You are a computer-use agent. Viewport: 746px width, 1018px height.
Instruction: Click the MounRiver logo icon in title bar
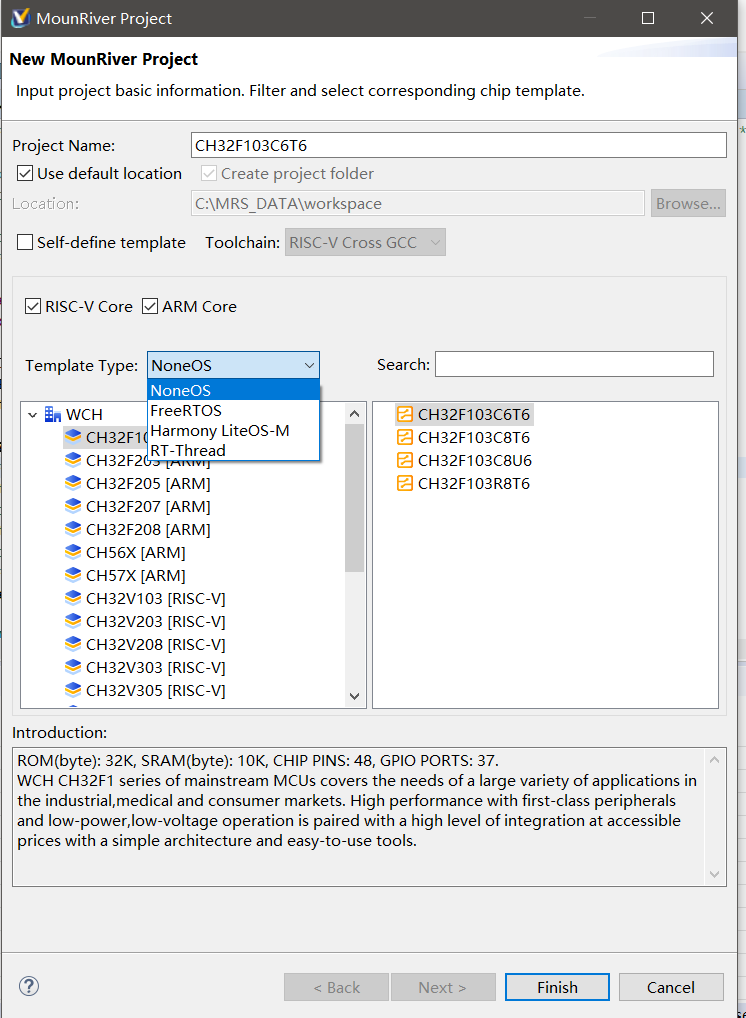20,18
